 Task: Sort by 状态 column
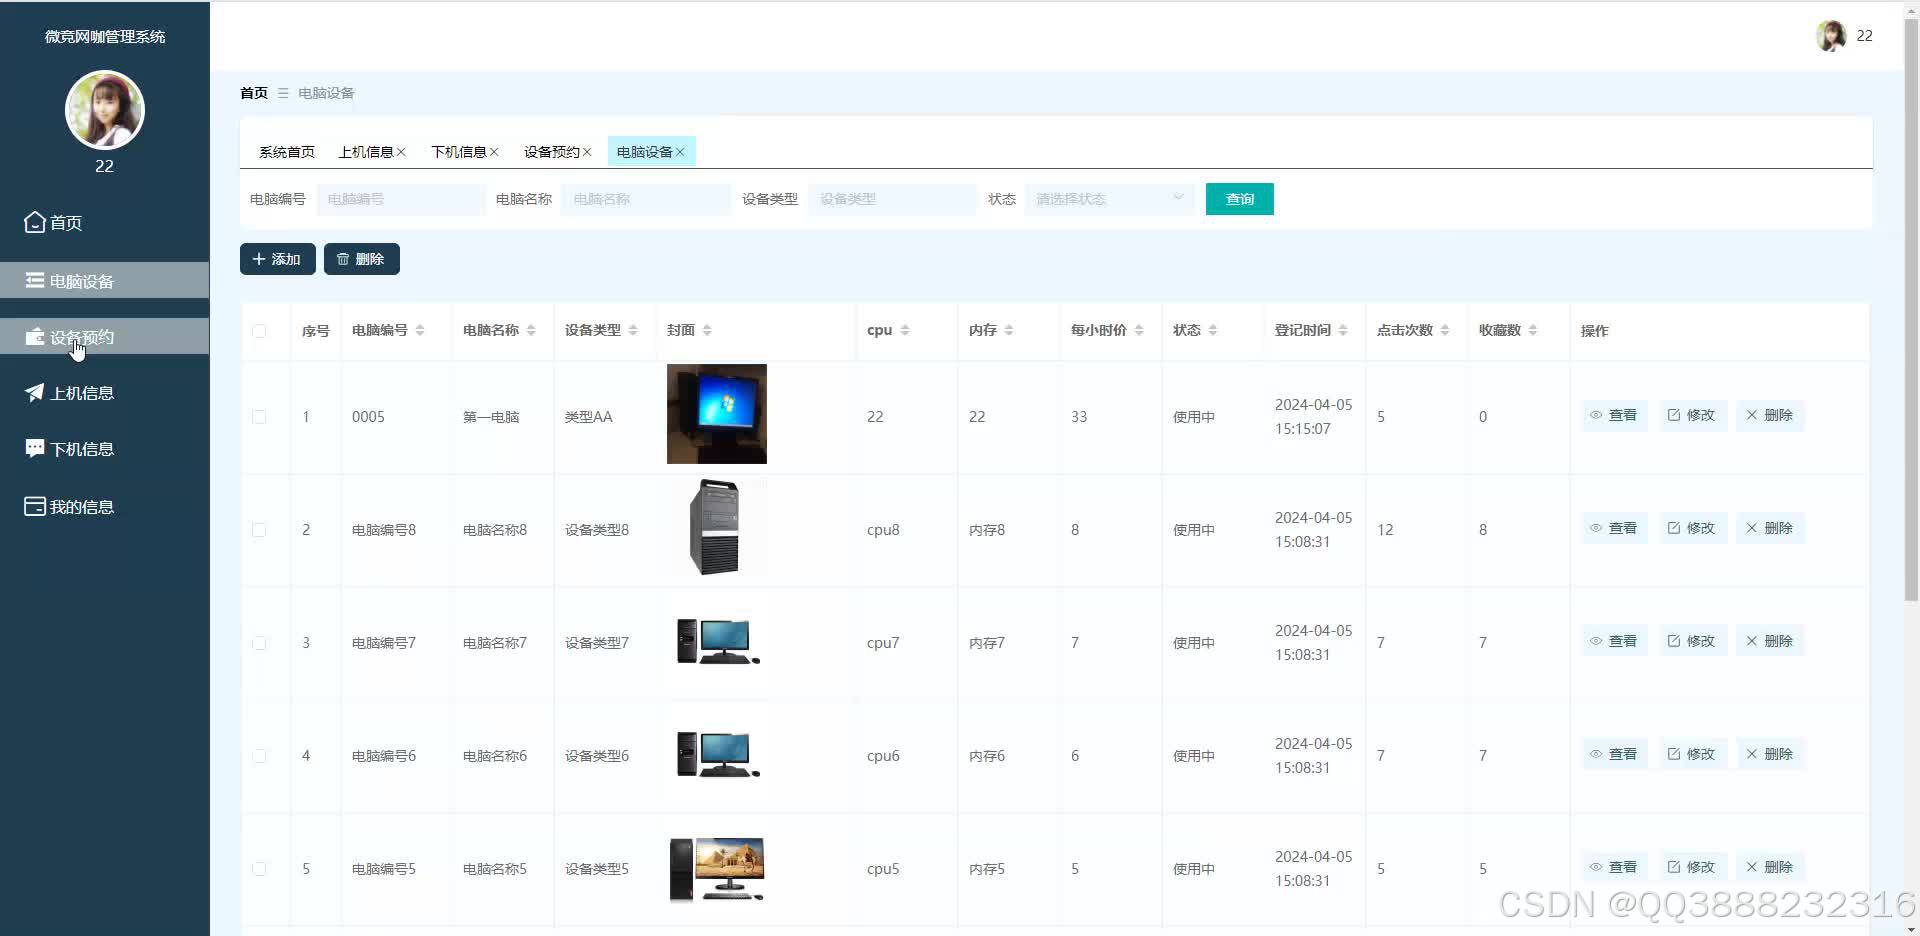1213,330
